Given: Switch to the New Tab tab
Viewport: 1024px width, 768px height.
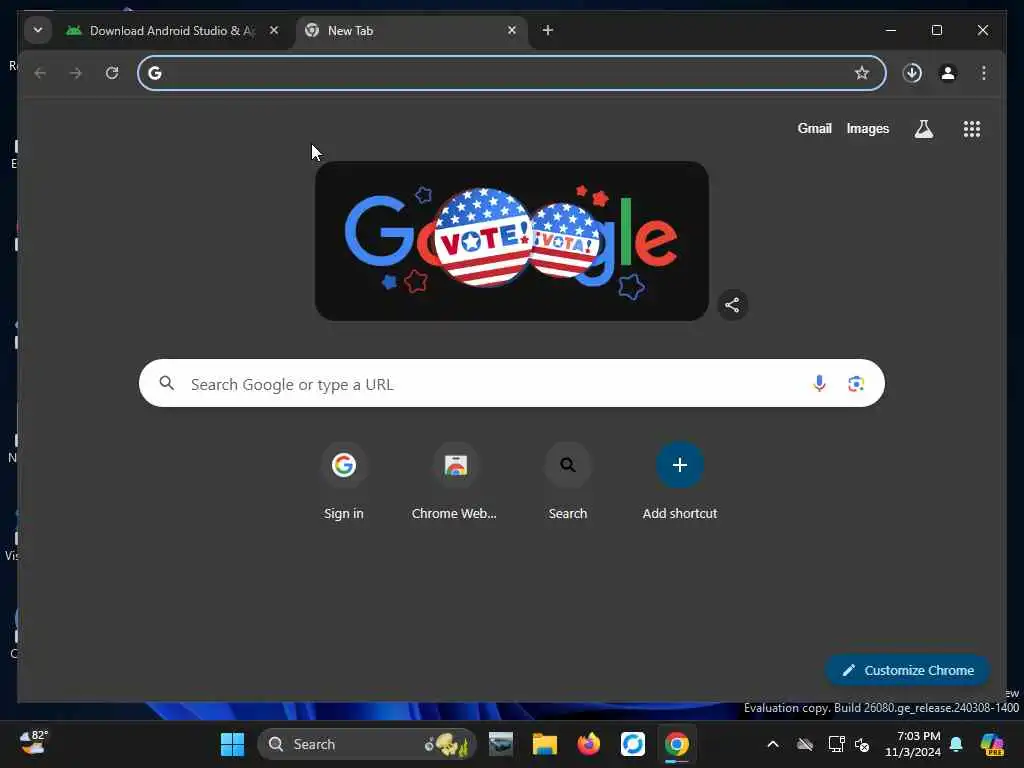Looking at the screenshot, I should tap(411, 31).
